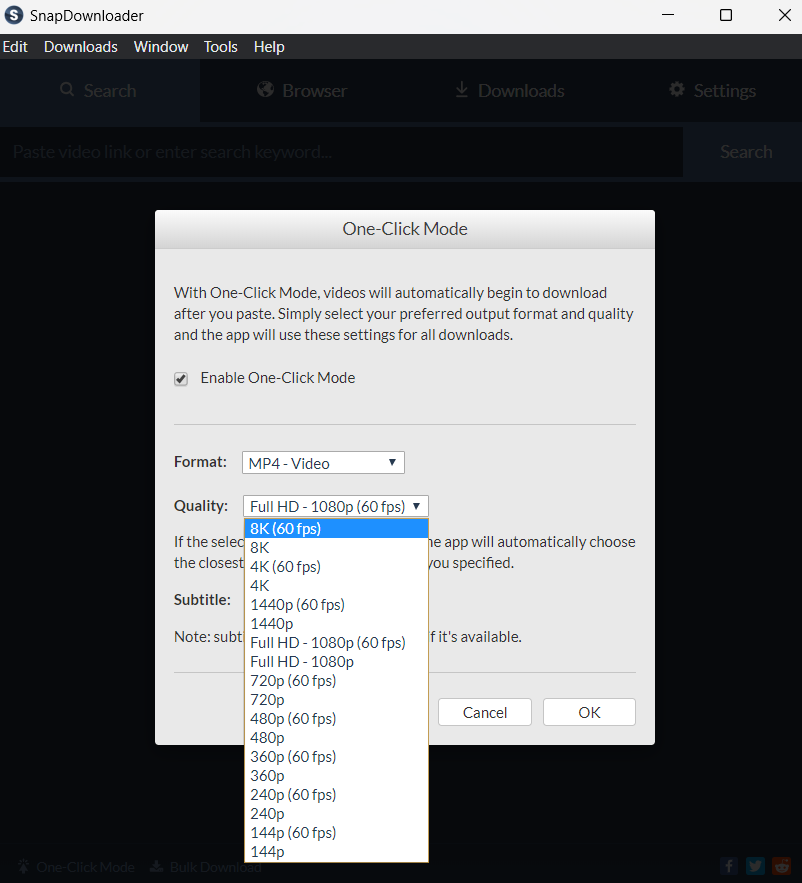Click the Facebook icon in the footer
802x883 pixels.
click(729, 866)
